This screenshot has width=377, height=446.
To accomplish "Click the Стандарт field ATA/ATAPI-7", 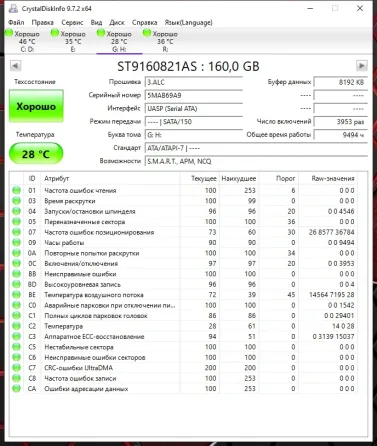I will pyautogui.click(x=256, y=148).
